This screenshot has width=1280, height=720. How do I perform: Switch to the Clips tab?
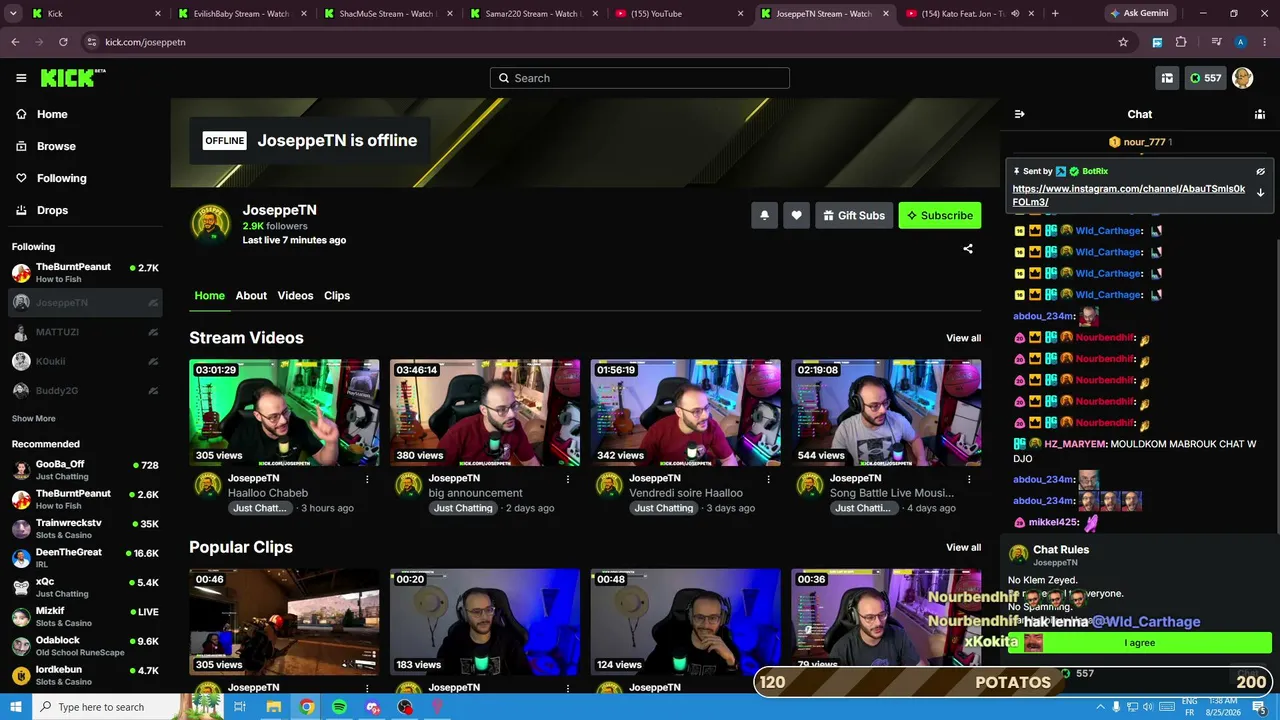337,295
